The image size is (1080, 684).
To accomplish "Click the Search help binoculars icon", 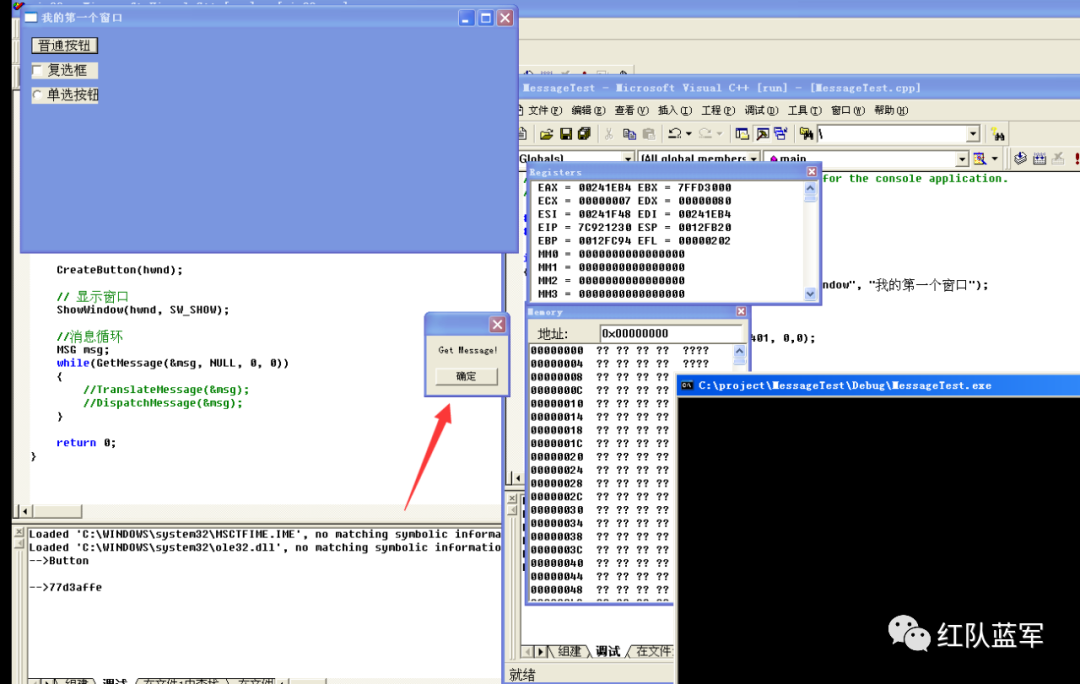I will pos(997,134).
